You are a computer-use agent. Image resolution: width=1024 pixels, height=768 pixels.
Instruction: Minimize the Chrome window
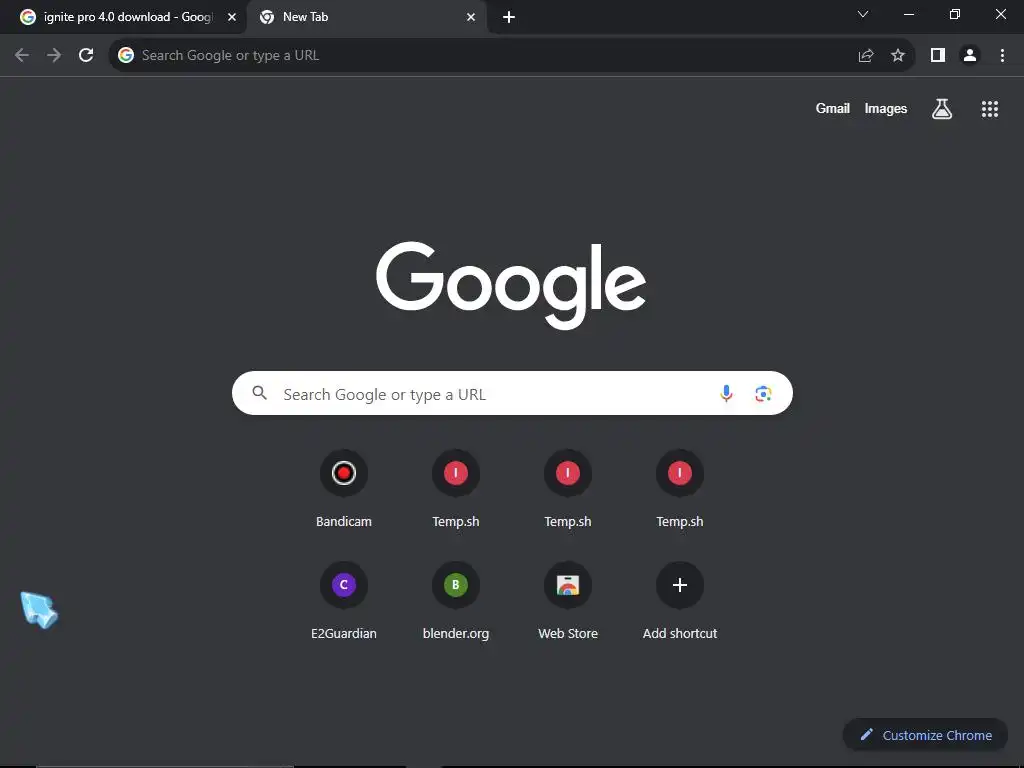click(909, 14)
